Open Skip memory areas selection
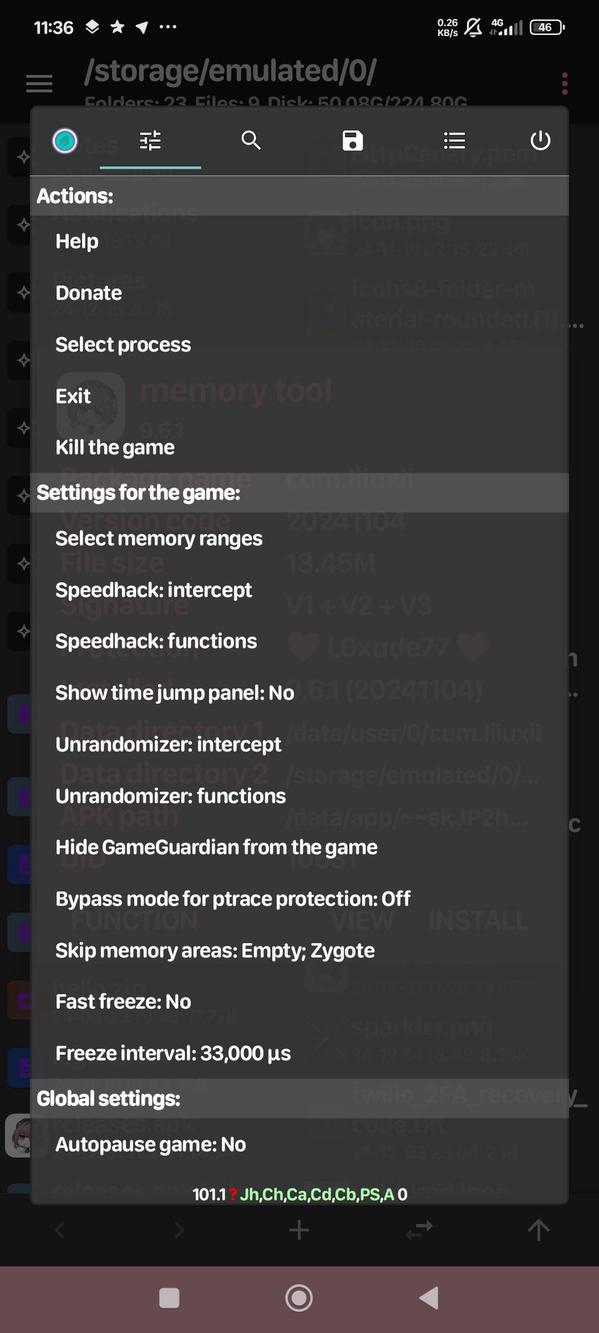 [213, 950]
